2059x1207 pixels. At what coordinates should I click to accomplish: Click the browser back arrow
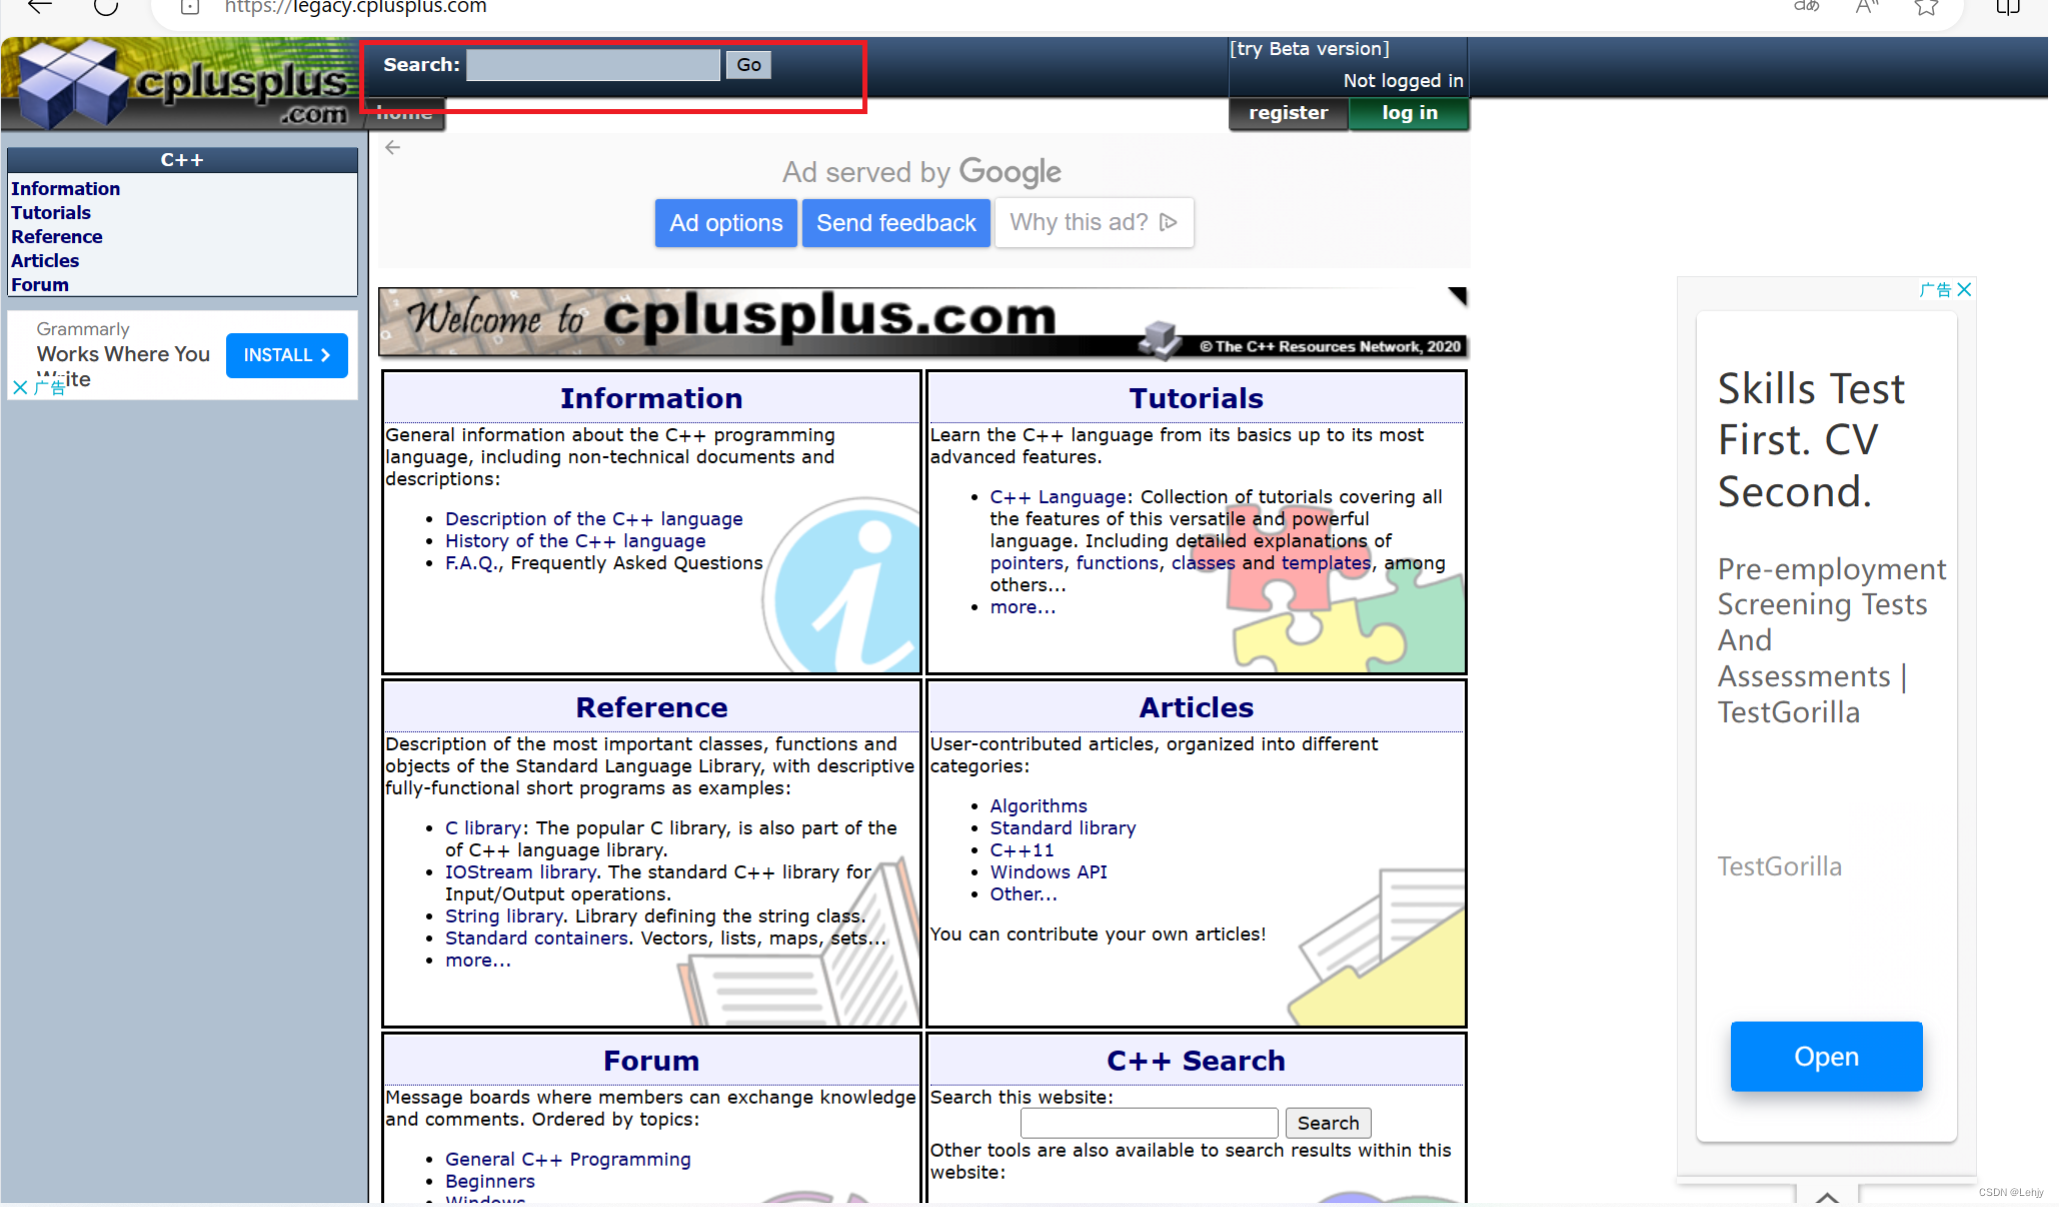coord(39,7)
